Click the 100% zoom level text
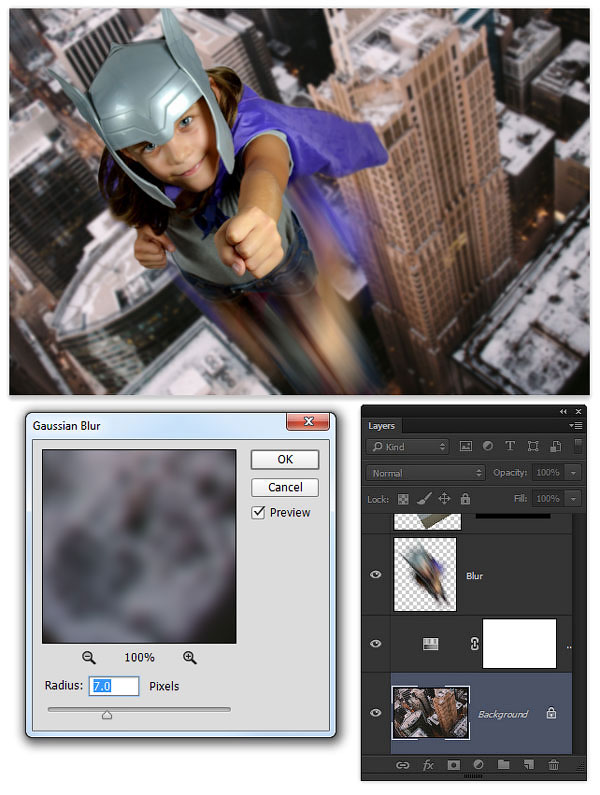The height and width of the screenshot is (795, 600). [139, 658]
